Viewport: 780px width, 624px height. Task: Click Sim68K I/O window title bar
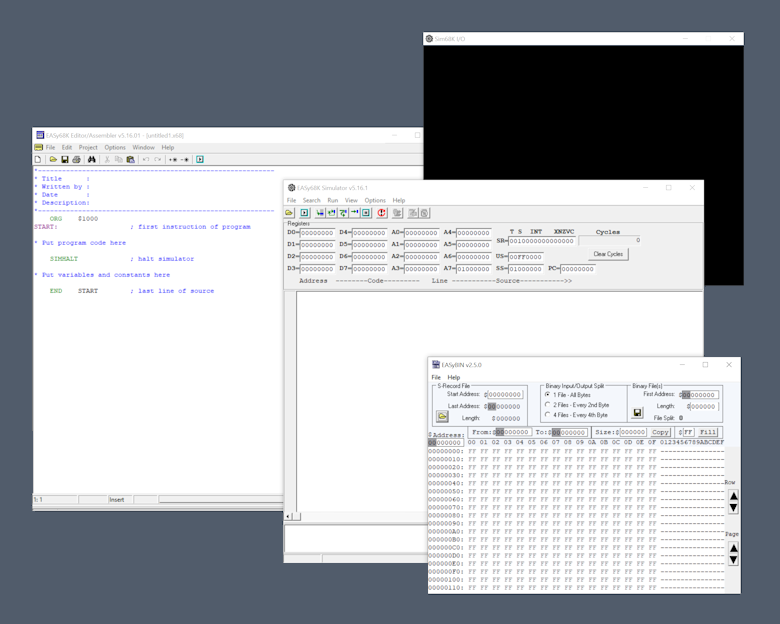[583, 38]
